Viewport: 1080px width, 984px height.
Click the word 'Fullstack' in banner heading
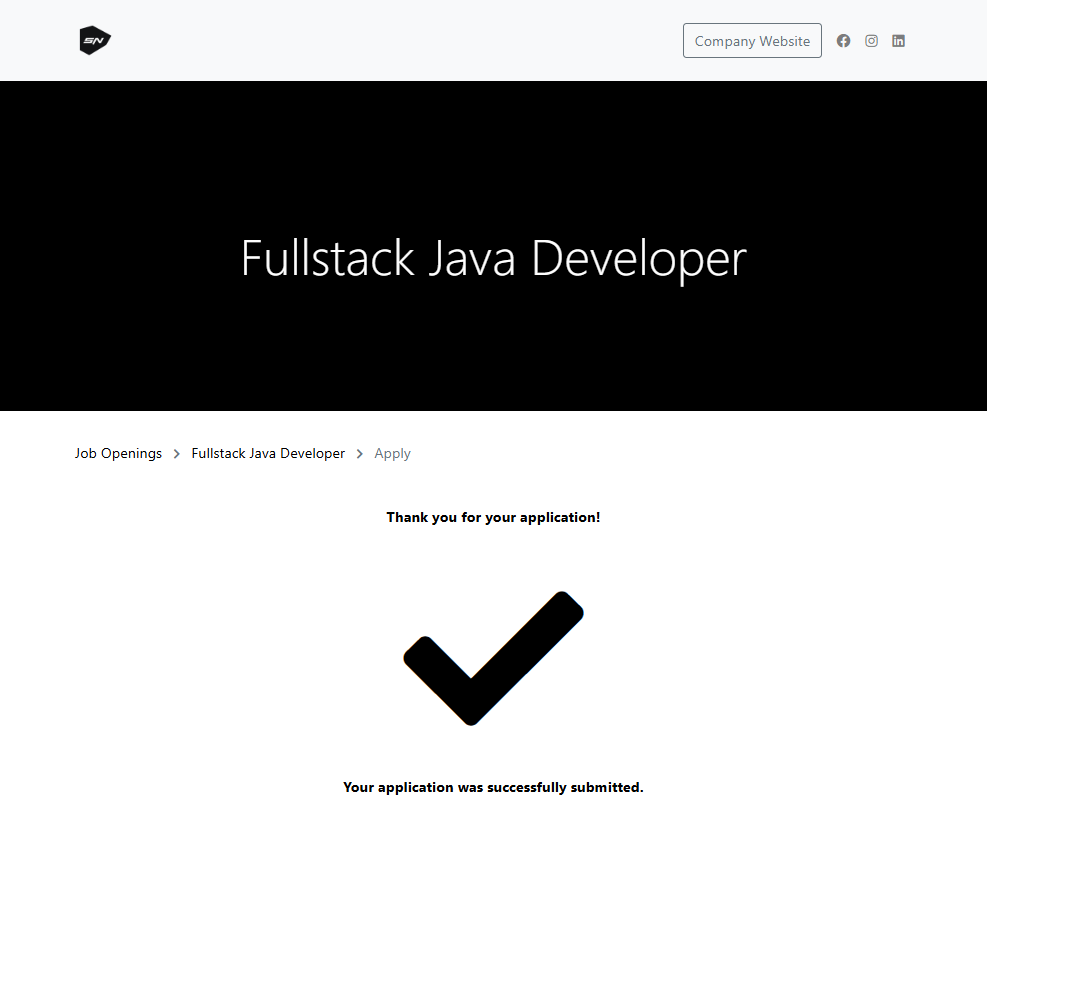327,258
